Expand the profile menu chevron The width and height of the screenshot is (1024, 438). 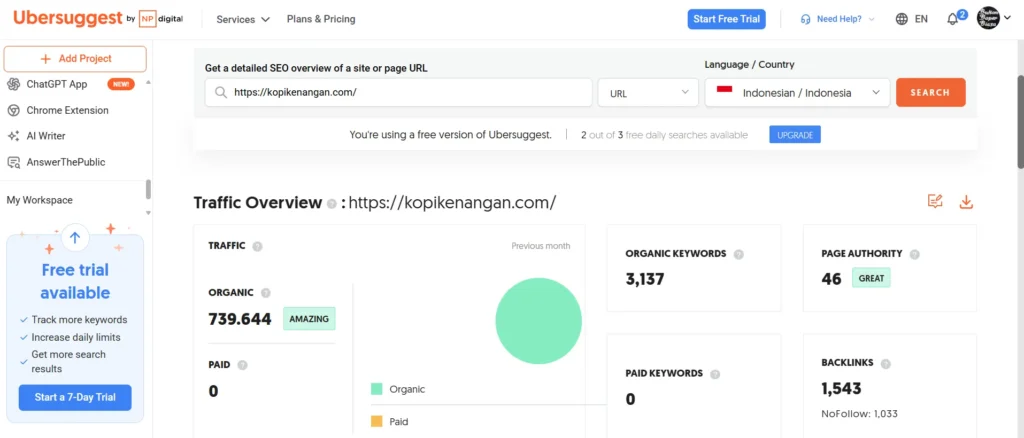pyautogui.click(x=1007, y=18)
